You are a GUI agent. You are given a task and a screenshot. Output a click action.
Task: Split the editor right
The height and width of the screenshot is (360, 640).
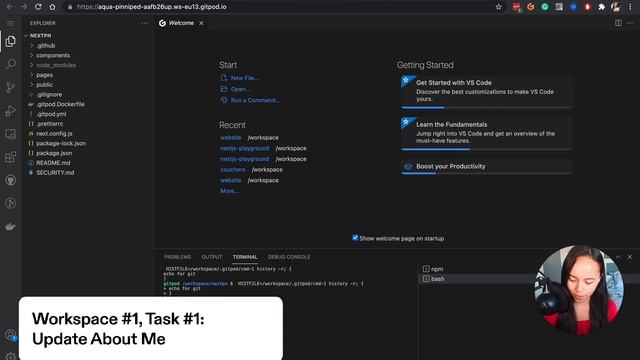pos(618,23)
